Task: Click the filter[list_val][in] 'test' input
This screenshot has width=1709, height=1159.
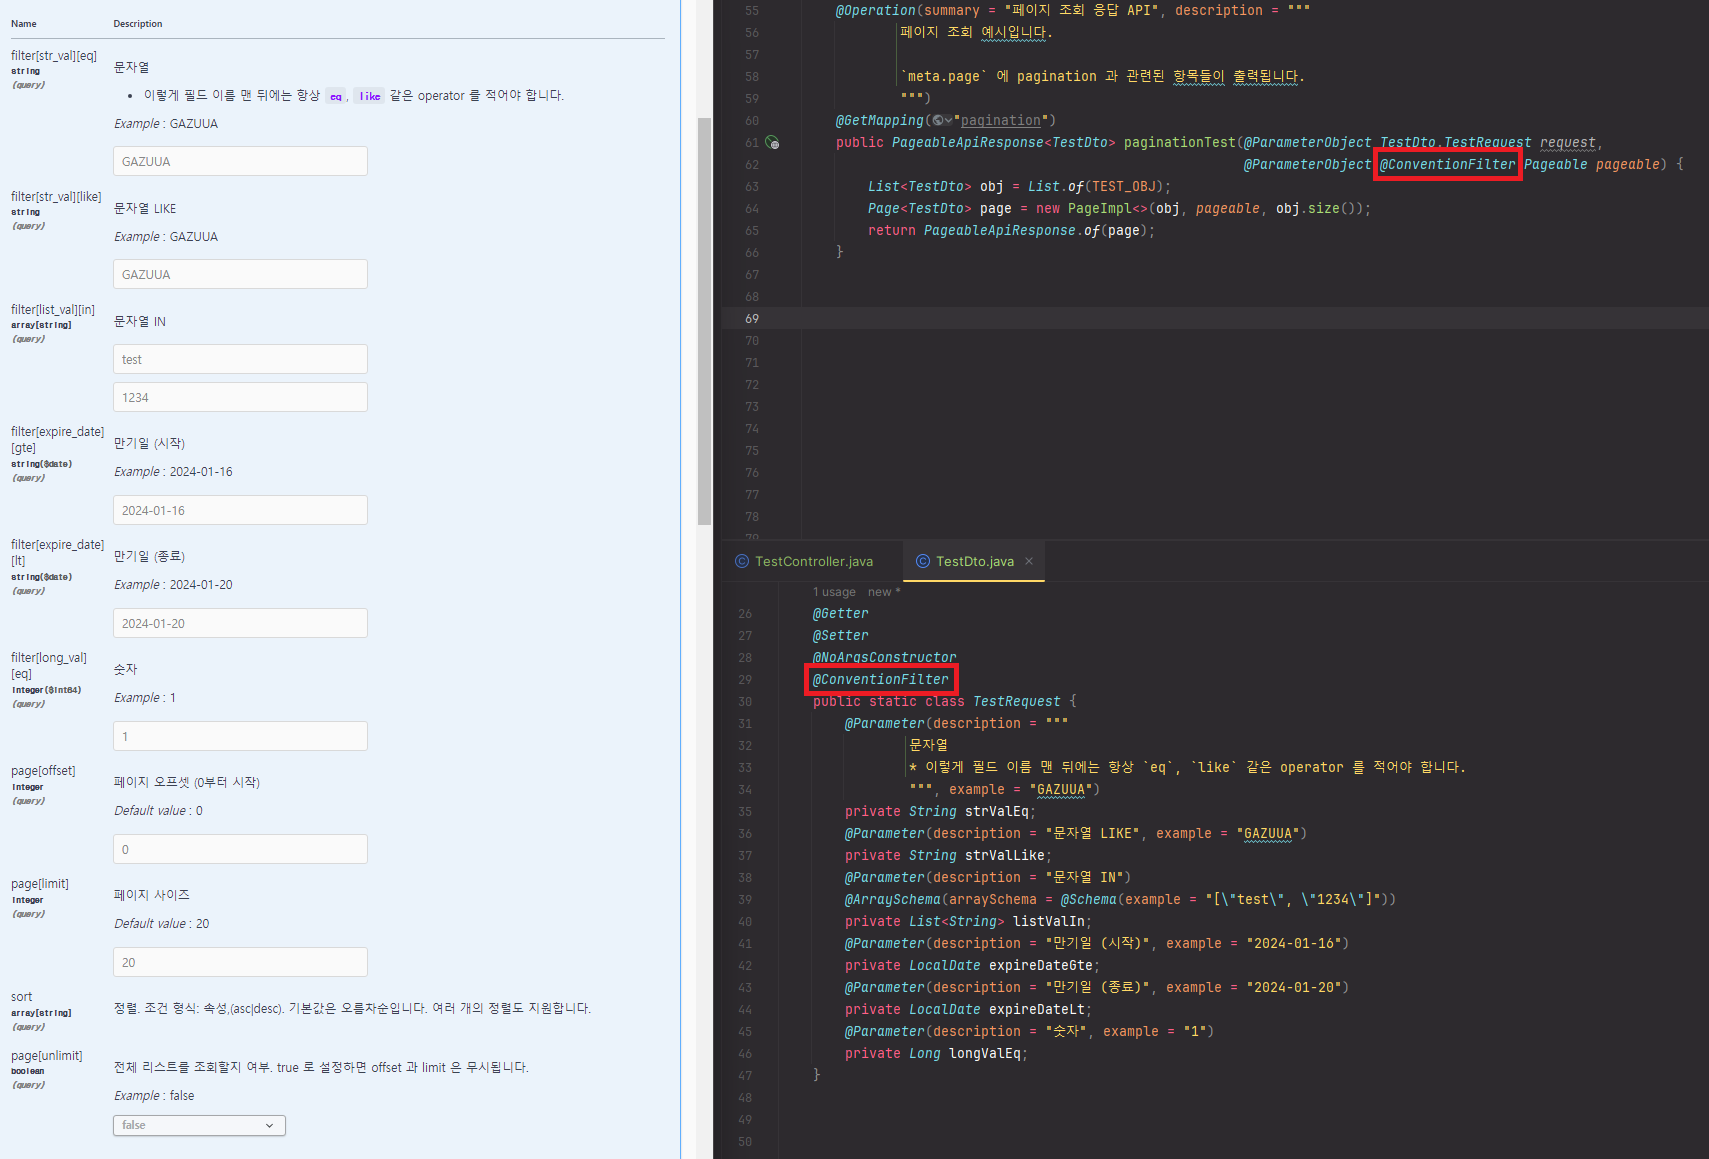Action: [x=240, y=359]
